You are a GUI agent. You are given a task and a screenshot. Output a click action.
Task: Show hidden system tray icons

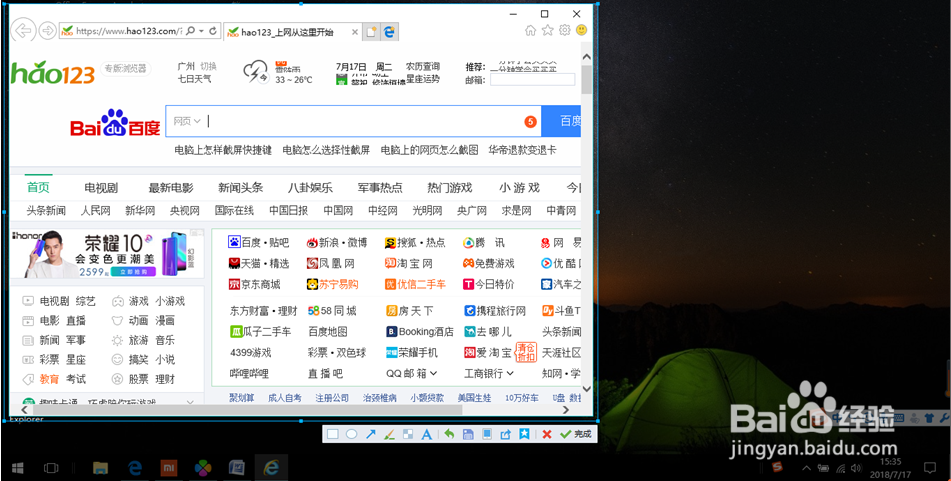(806, 468)
